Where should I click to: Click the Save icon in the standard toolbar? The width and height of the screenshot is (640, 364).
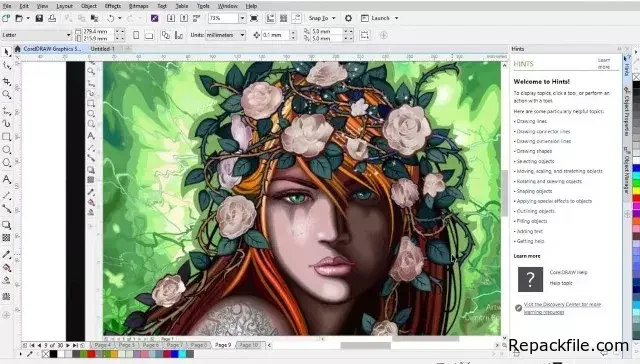pyautogui.click(x=39, y=18)
